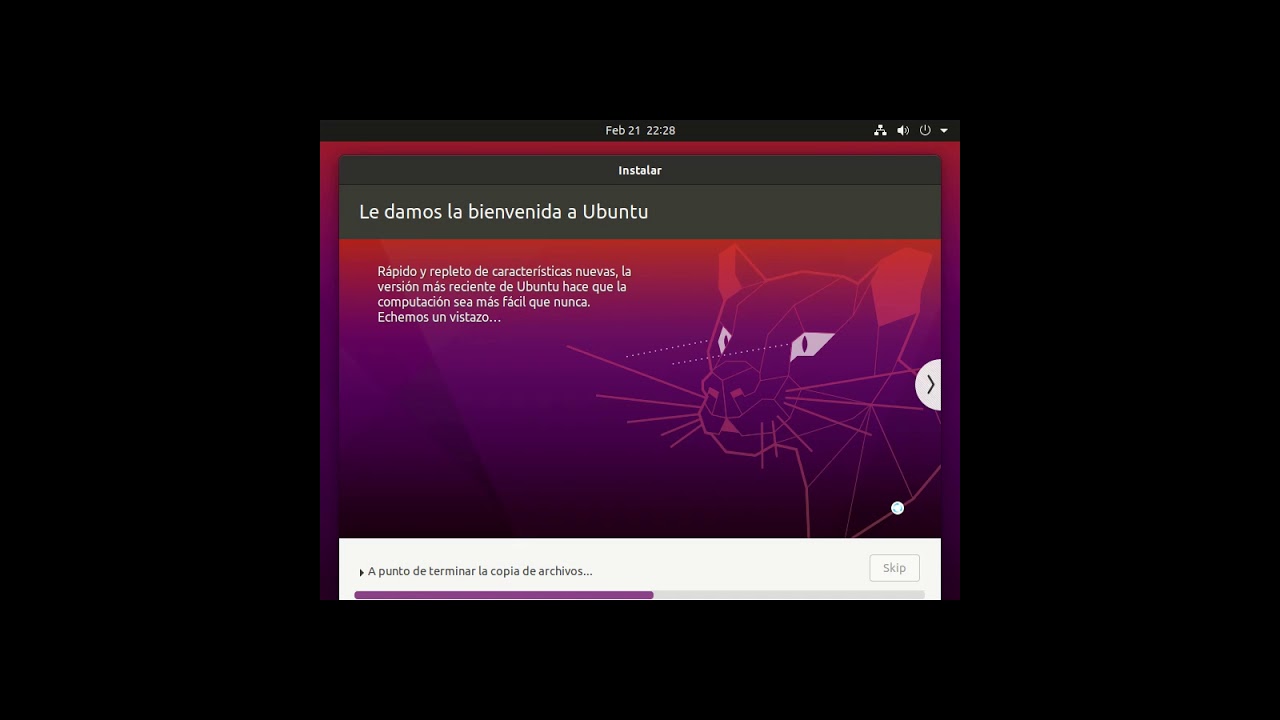Click the 'Instalar' window title bar
1280x720 pixels.
click(640, 170)
